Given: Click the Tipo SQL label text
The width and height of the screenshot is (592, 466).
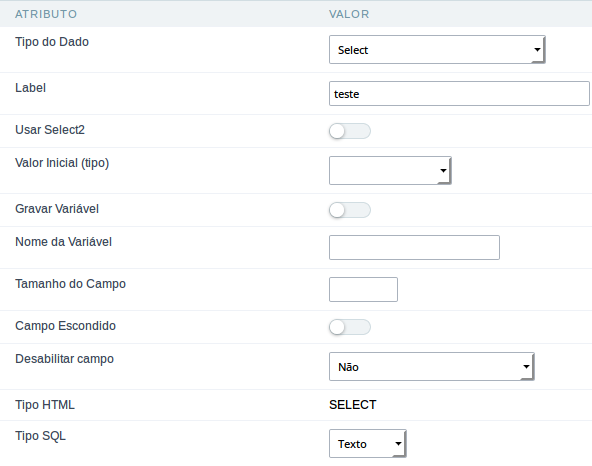Looking at the screenshot, I should [x=40, y=436].
